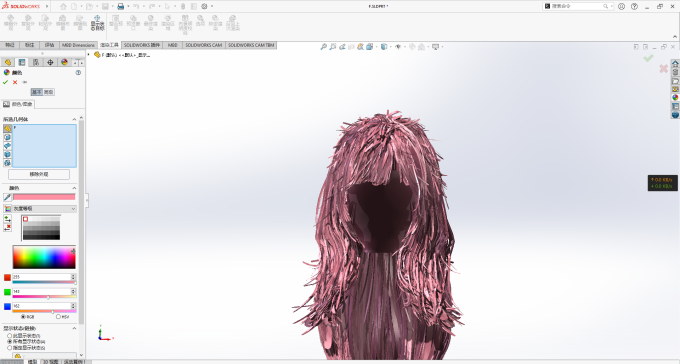This screenshot has width=680, height=364.
Task: Switch to the SOLIDWORKS add-ins tab
Action: pos(142,45)
